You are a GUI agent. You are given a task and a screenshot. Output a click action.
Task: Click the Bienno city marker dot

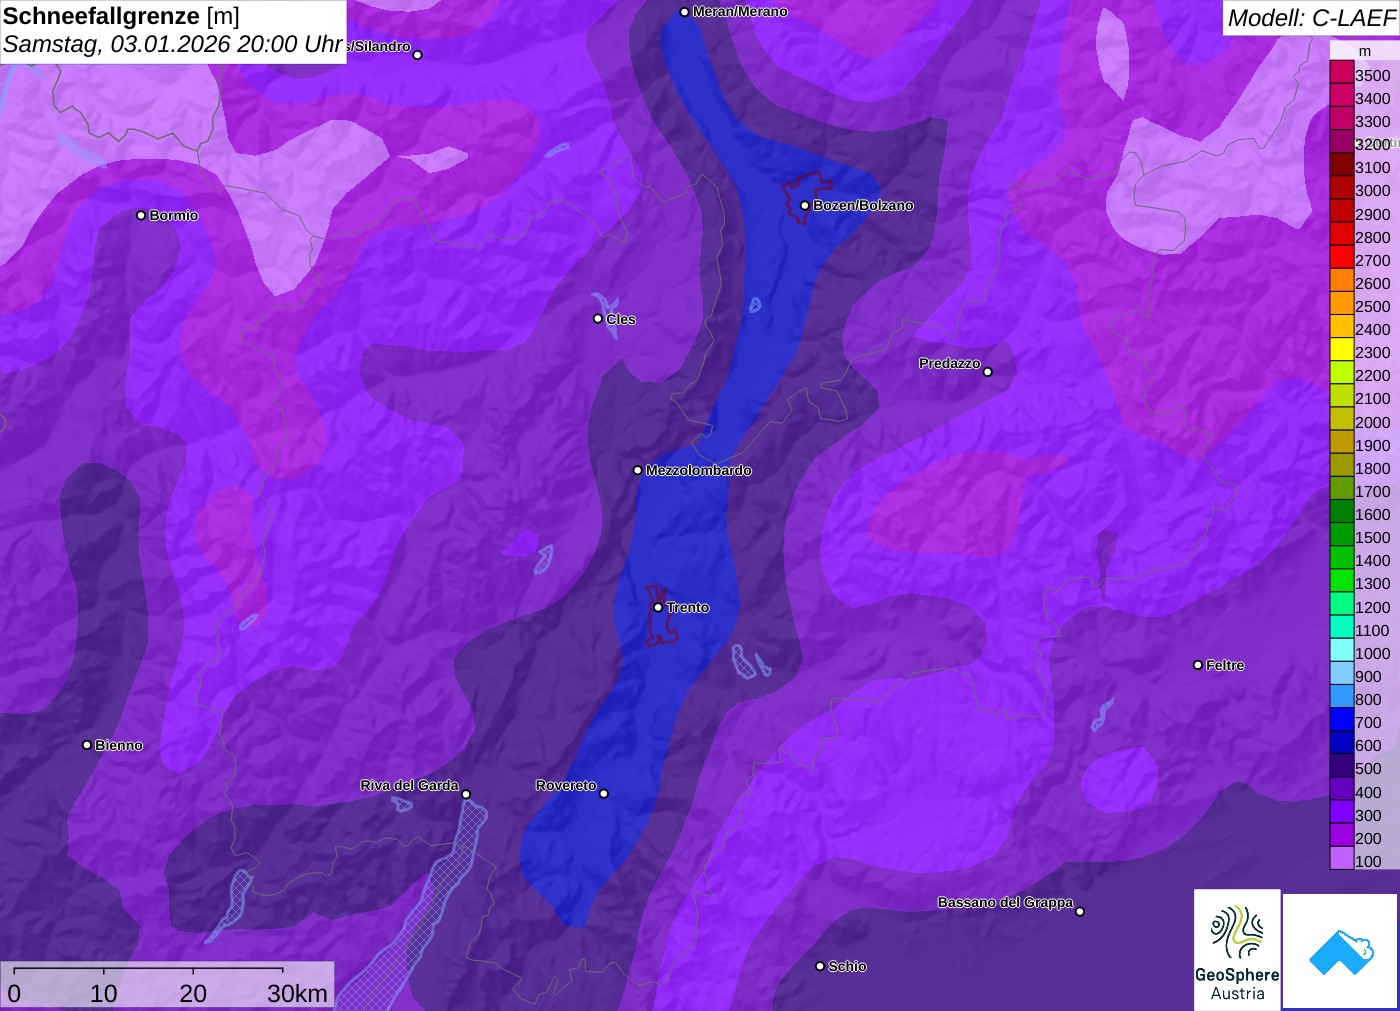(87, 745)
